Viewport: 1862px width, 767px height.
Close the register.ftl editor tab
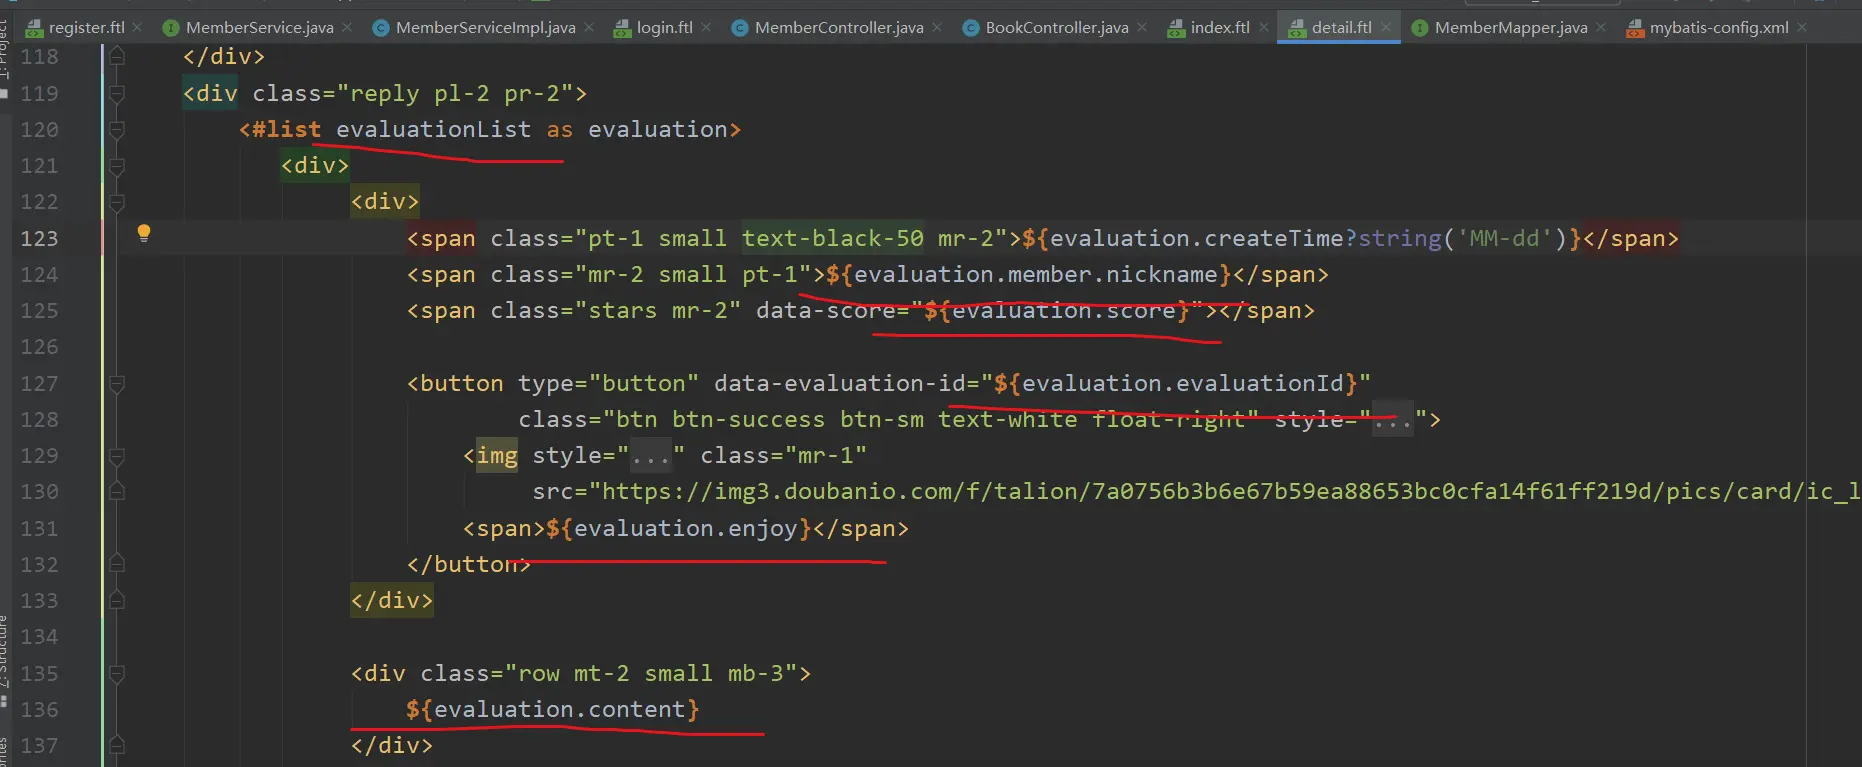pos(137,27)
